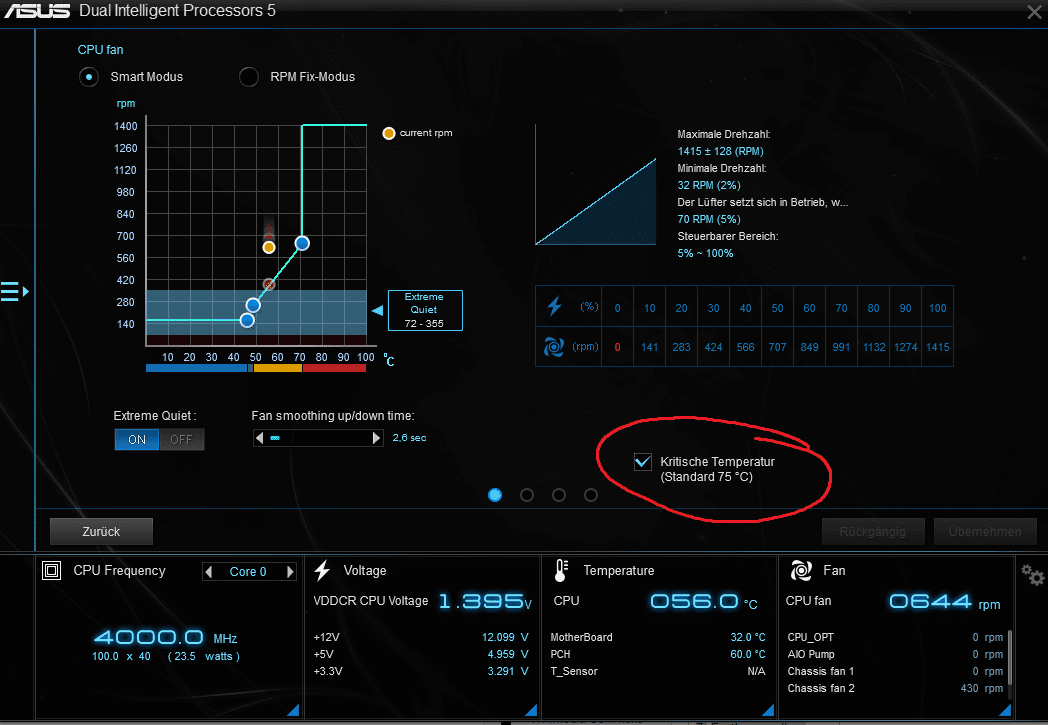
Task: Click the orange mid-temperature color bar
Action: (x=278, y=368)
